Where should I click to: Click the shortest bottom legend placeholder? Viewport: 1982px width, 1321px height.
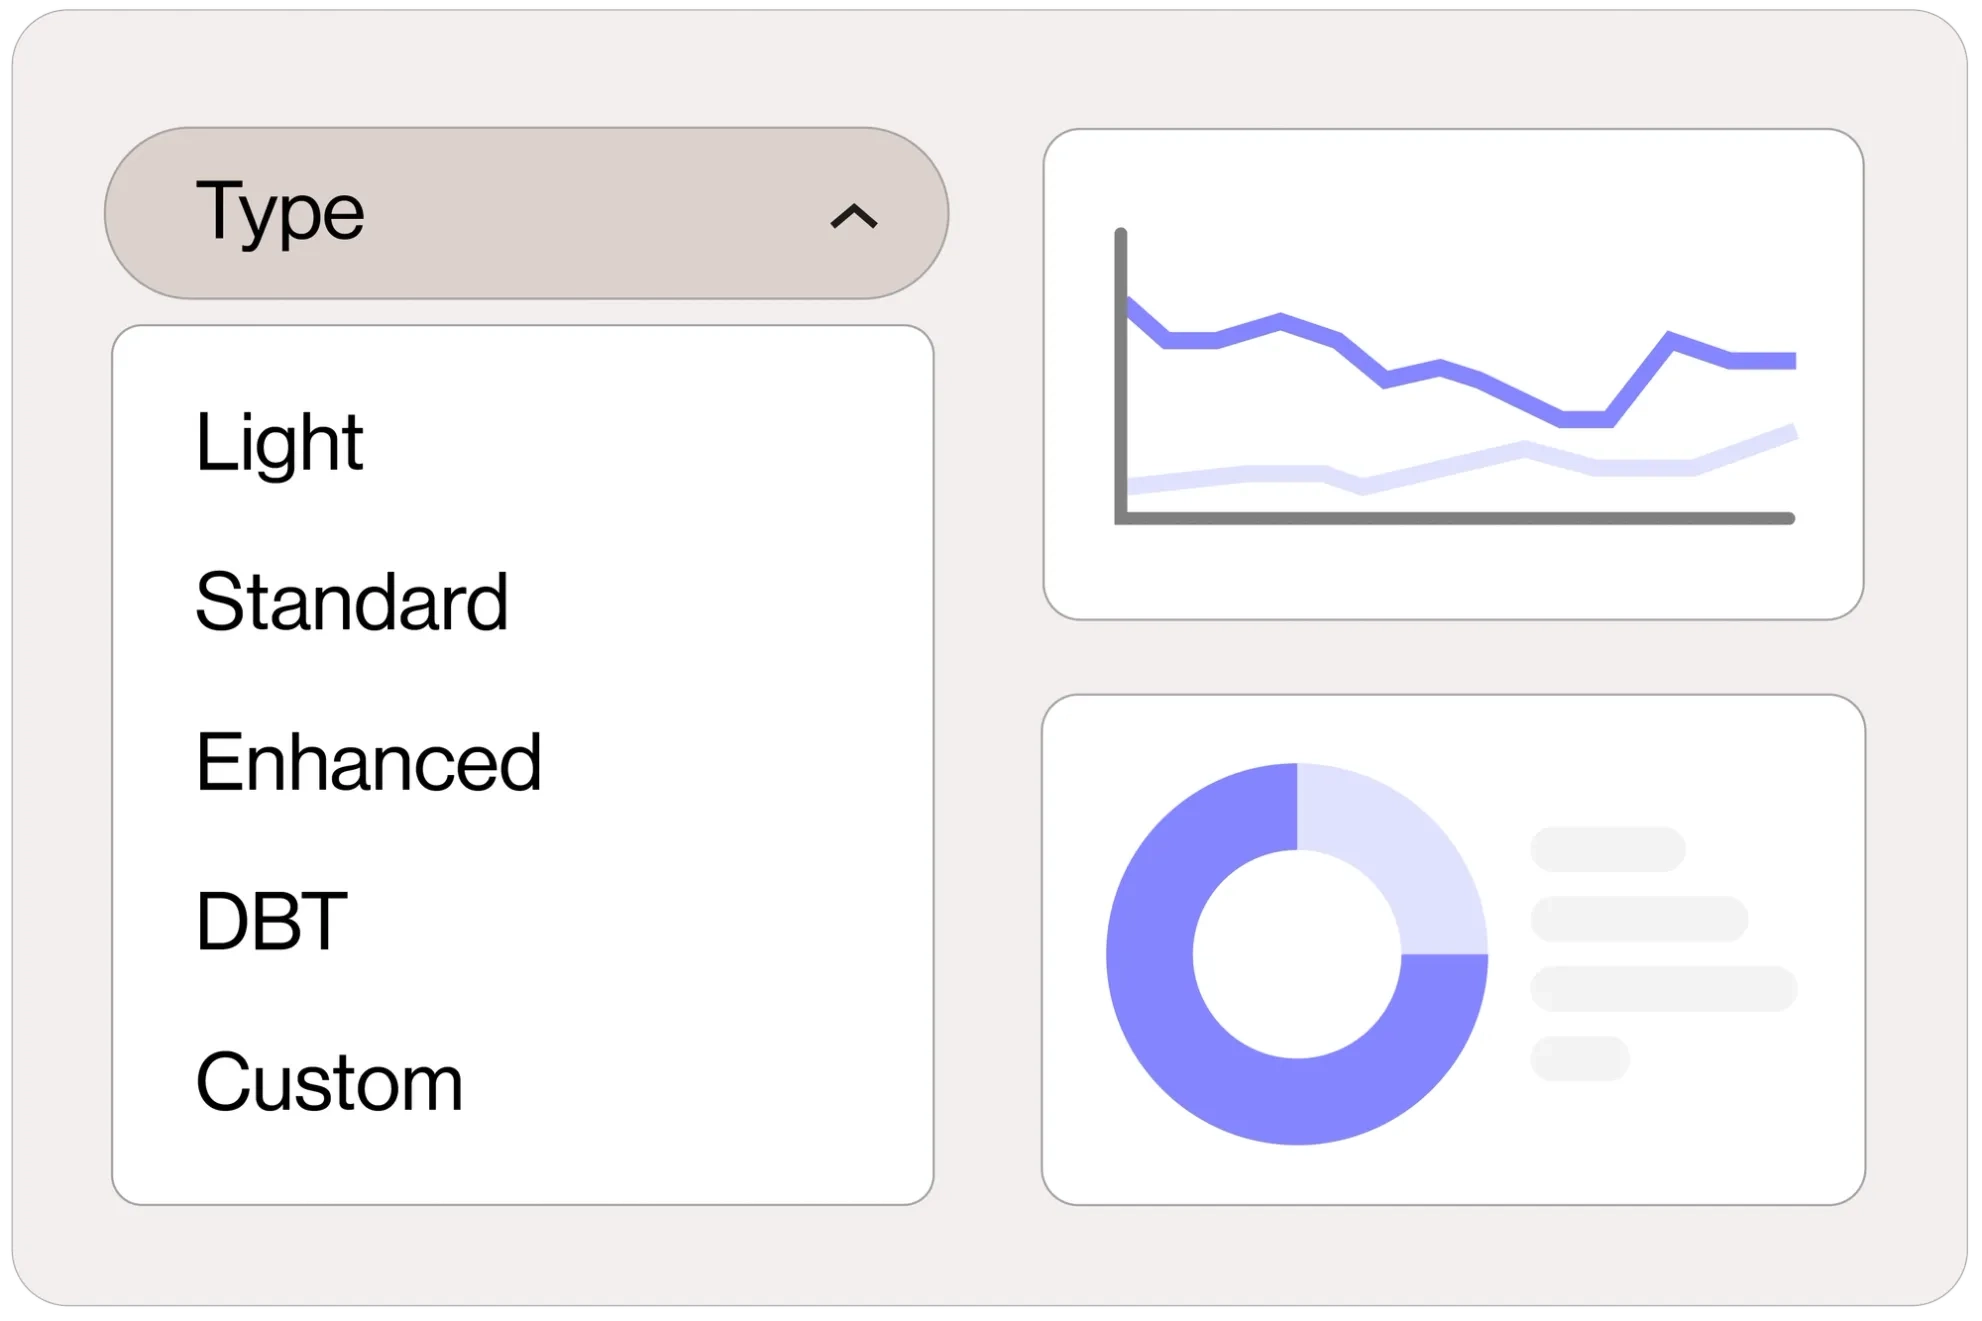pyautogui.click(x=1579, y=1058)
